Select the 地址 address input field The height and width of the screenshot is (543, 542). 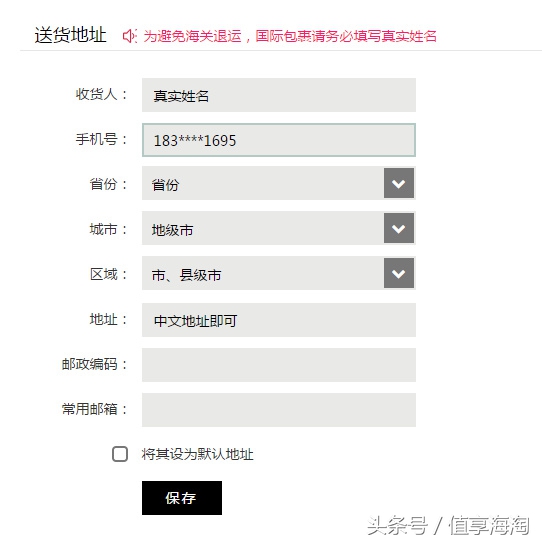279,320
